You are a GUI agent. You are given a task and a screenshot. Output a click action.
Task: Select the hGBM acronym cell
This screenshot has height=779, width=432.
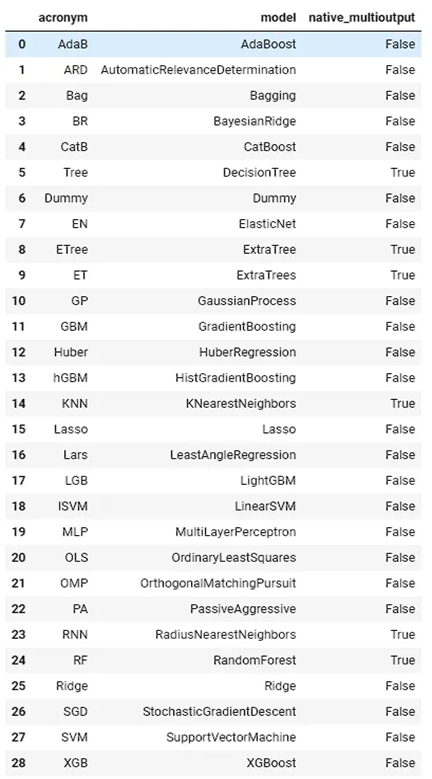tap(71, 378)
